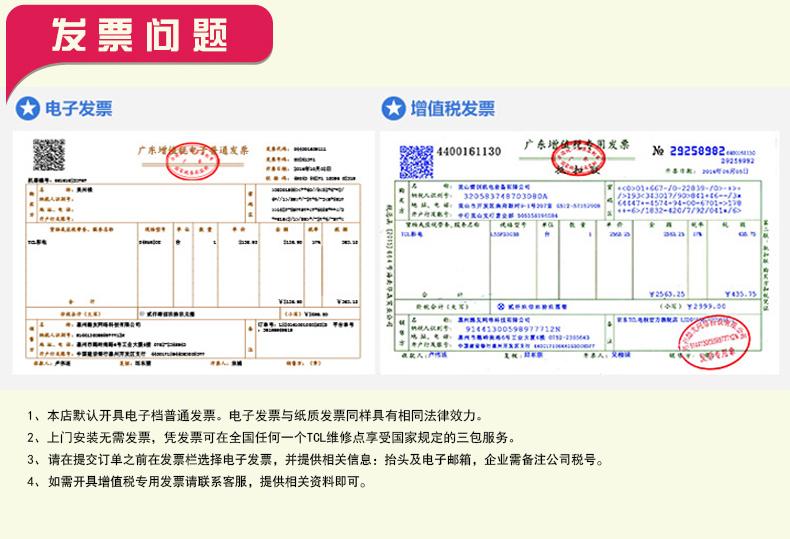The width and height of the screenshot is (790, 539).
Task: Open the electronic invoice sample image
Action: point(192,252)
